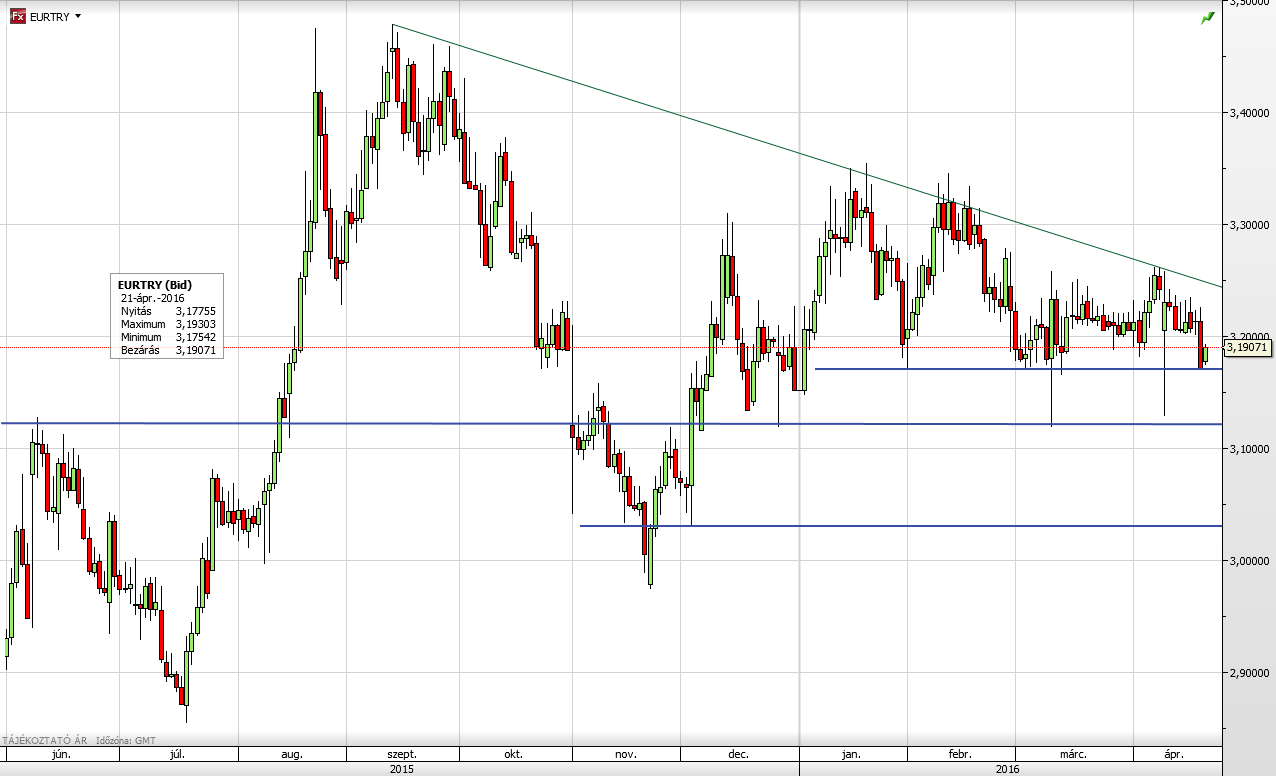Click the TÁJÉKOZTATÓ ÁR label
This screenshot has height=776, width=1276.
coord(45,741)
